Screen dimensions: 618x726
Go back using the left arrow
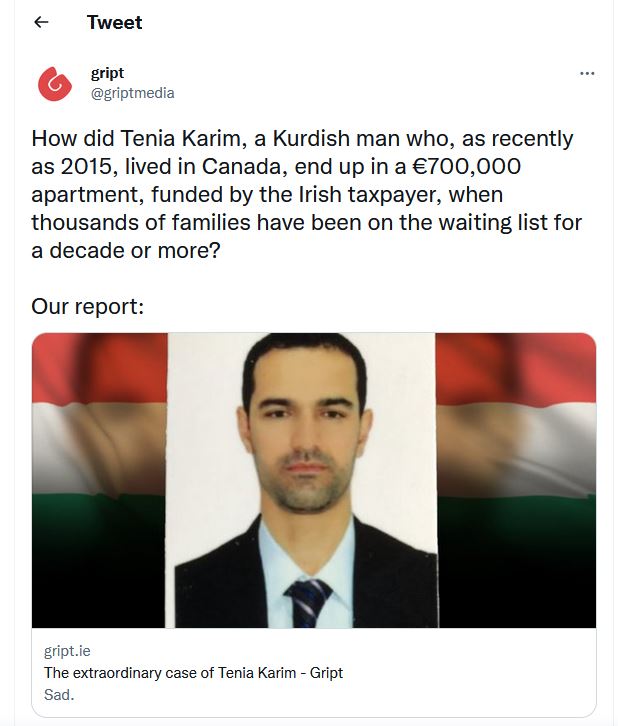point(42,22)
